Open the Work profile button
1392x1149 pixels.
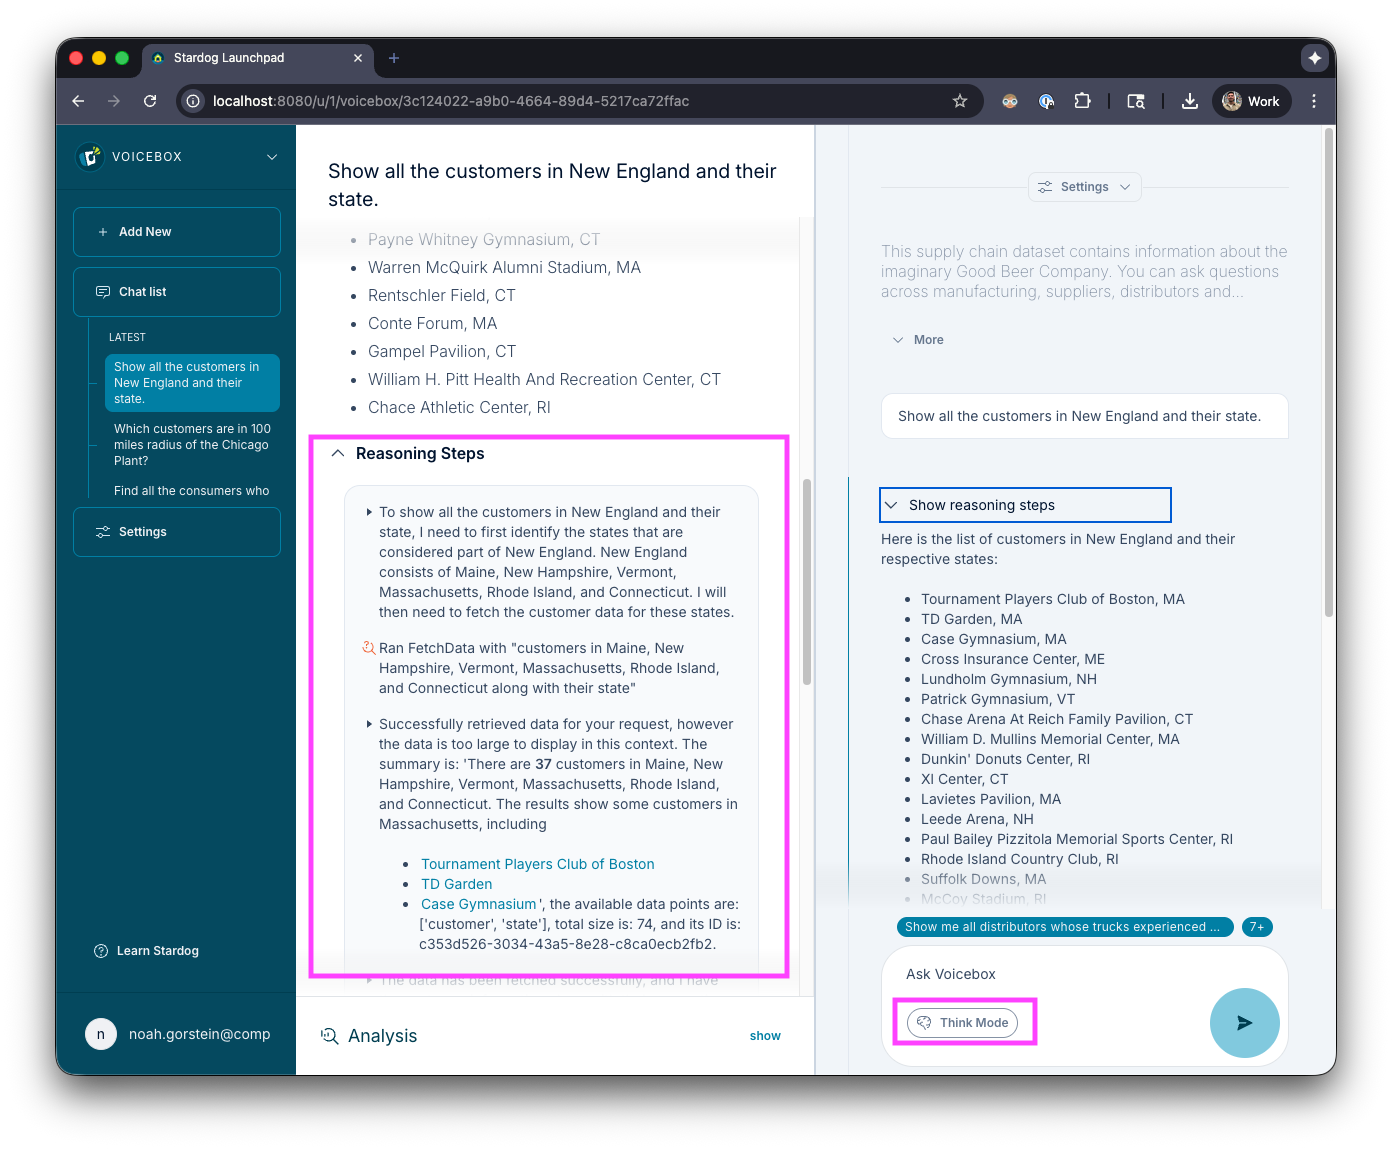tap(1252, 101)
